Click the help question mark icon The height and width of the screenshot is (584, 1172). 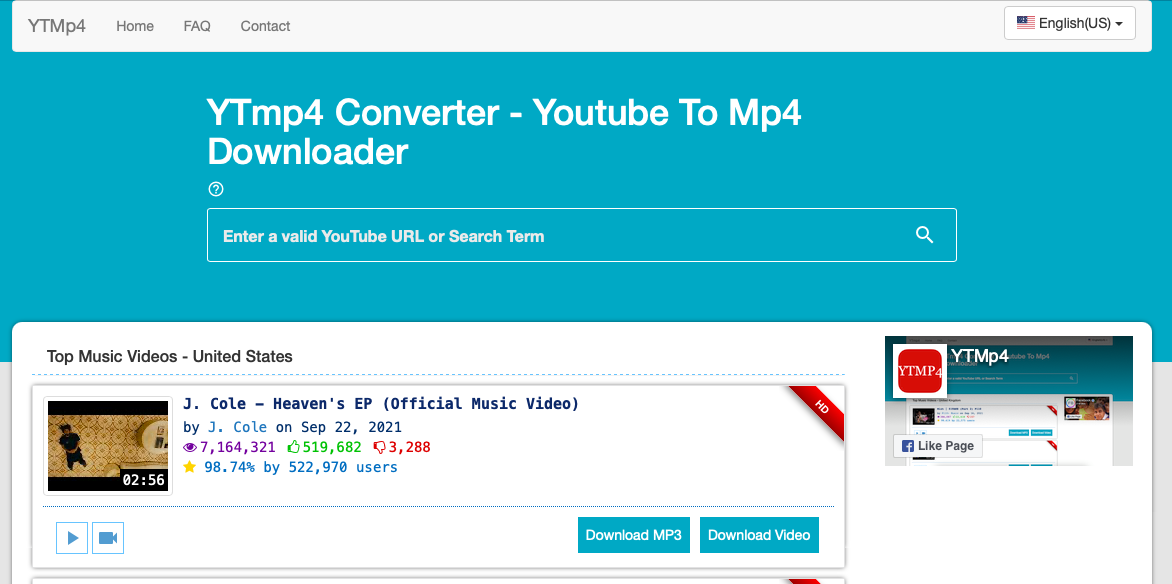[216, 189]
